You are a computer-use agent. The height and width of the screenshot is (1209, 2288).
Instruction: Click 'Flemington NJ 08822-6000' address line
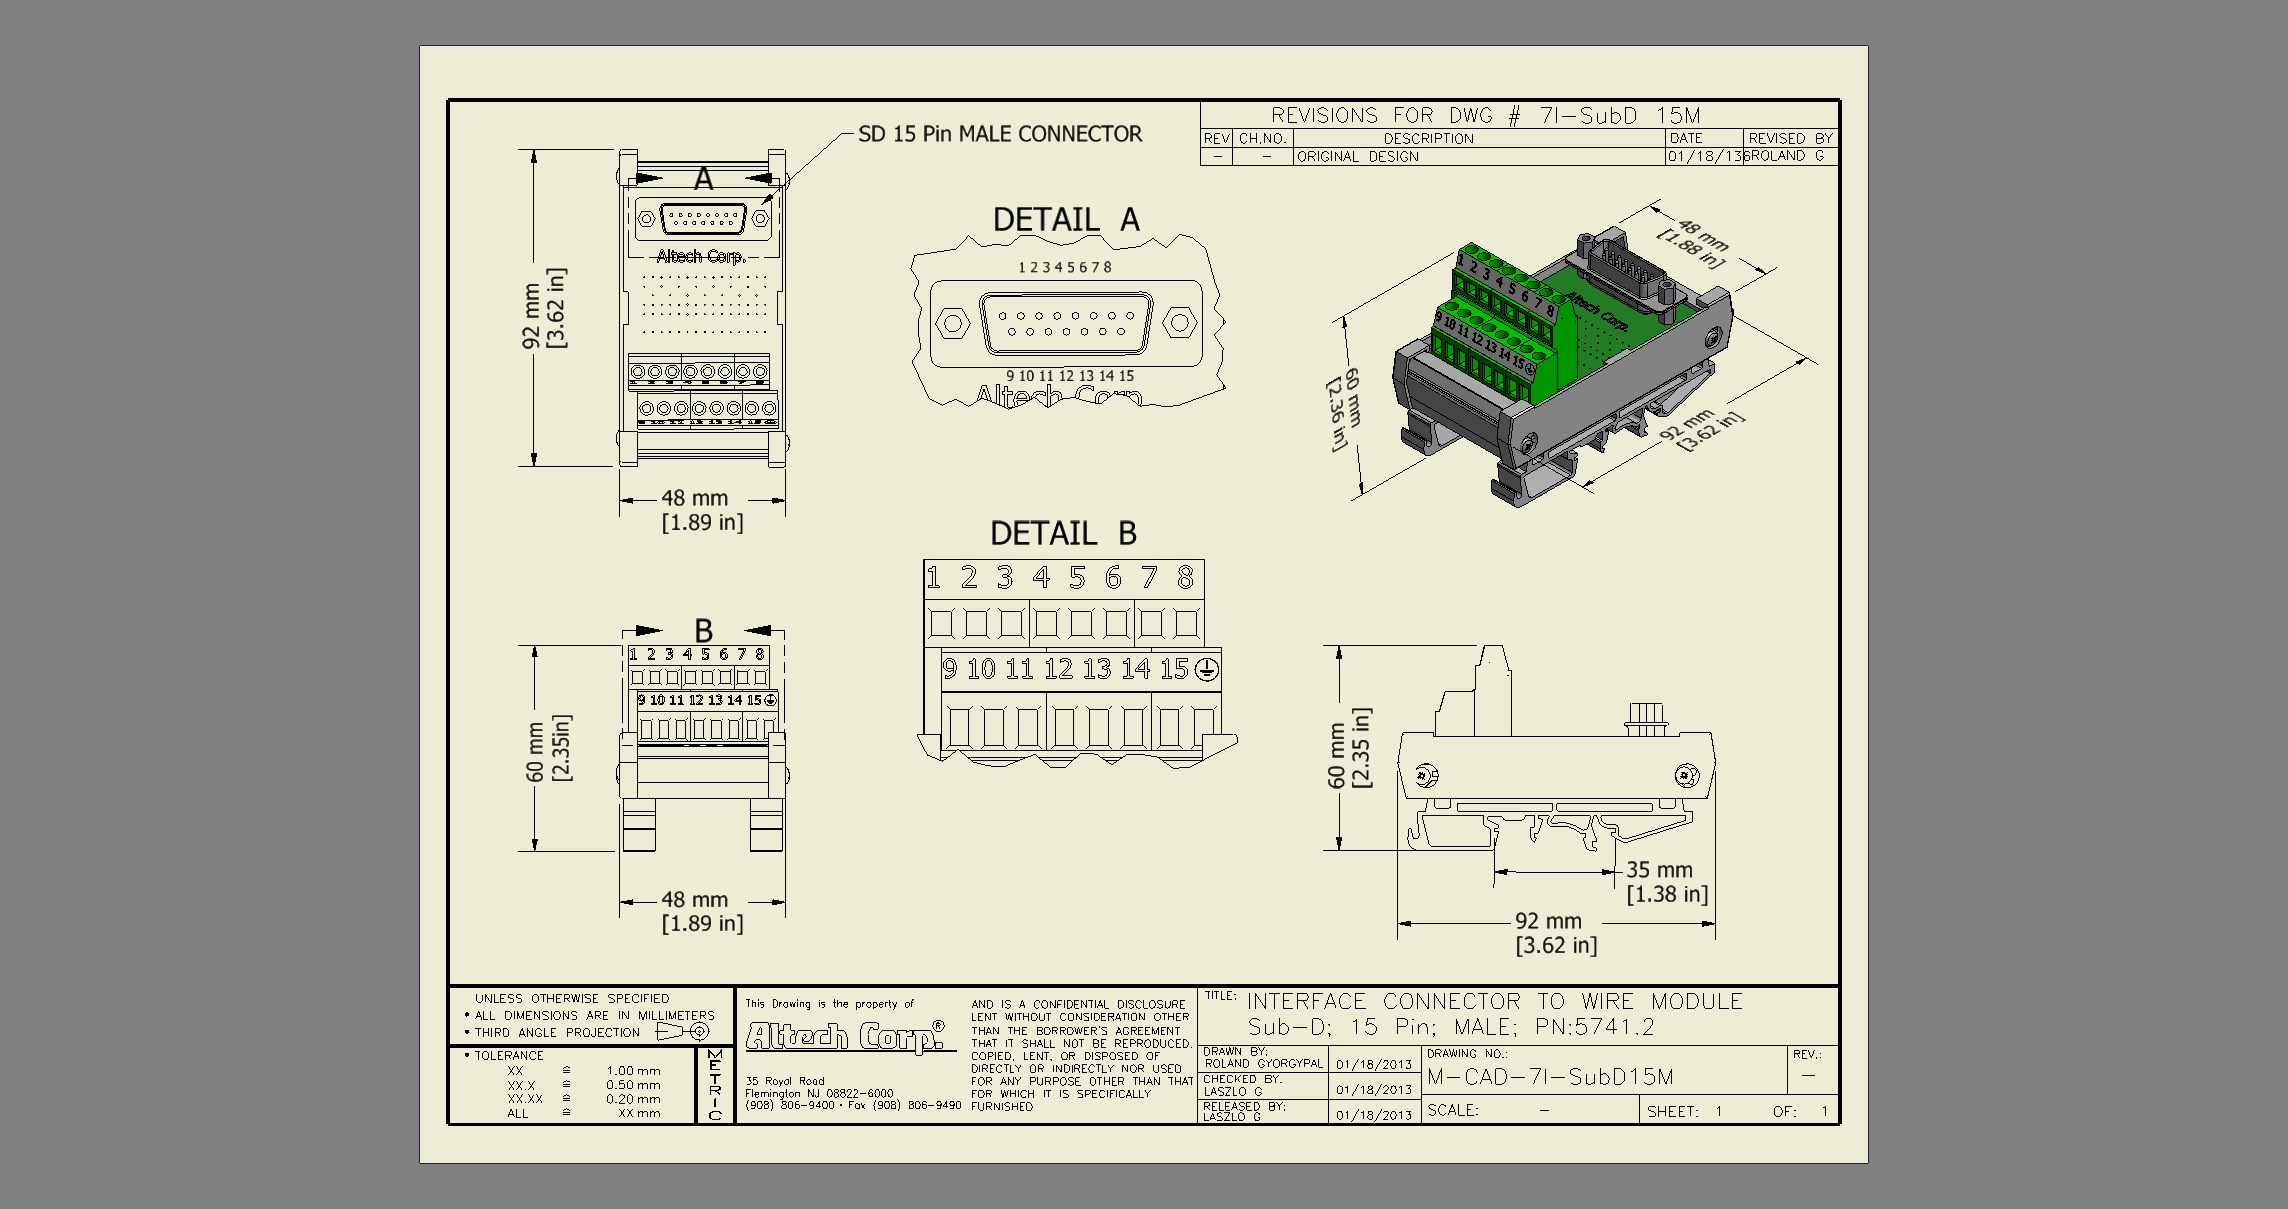819,1093
